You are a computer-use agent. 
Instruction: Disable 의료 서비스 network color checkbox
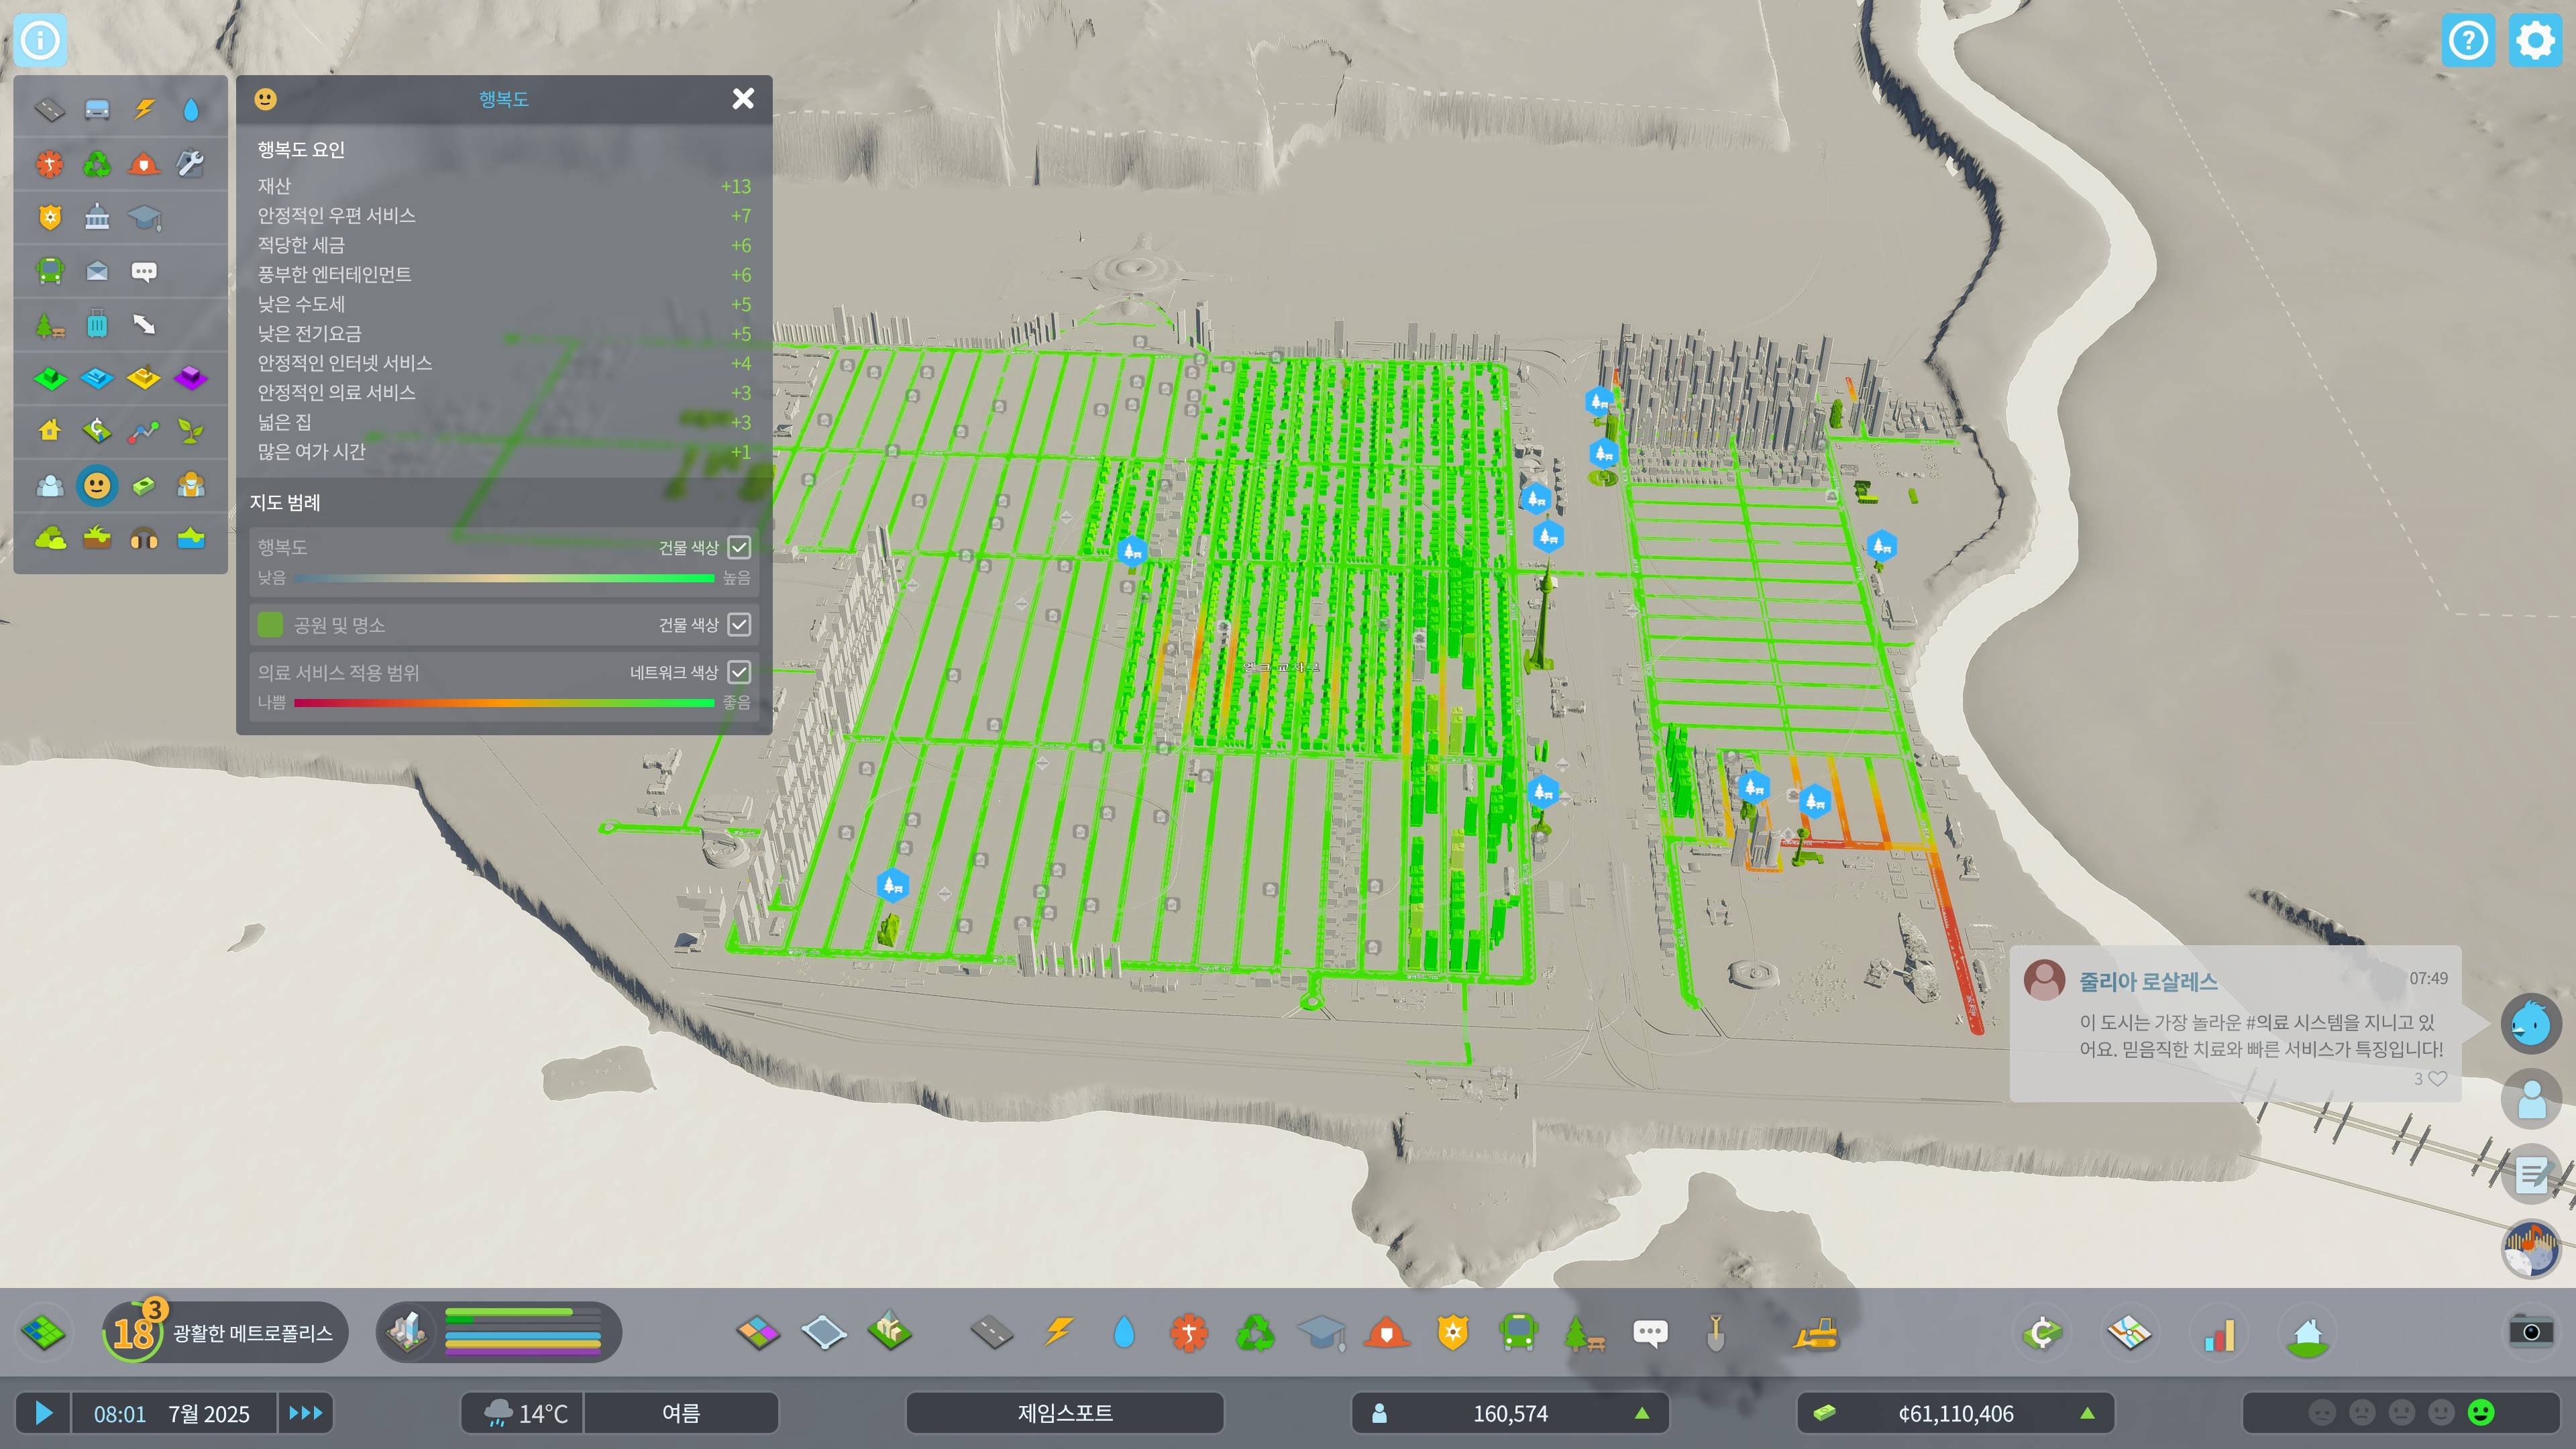(739, 672)
